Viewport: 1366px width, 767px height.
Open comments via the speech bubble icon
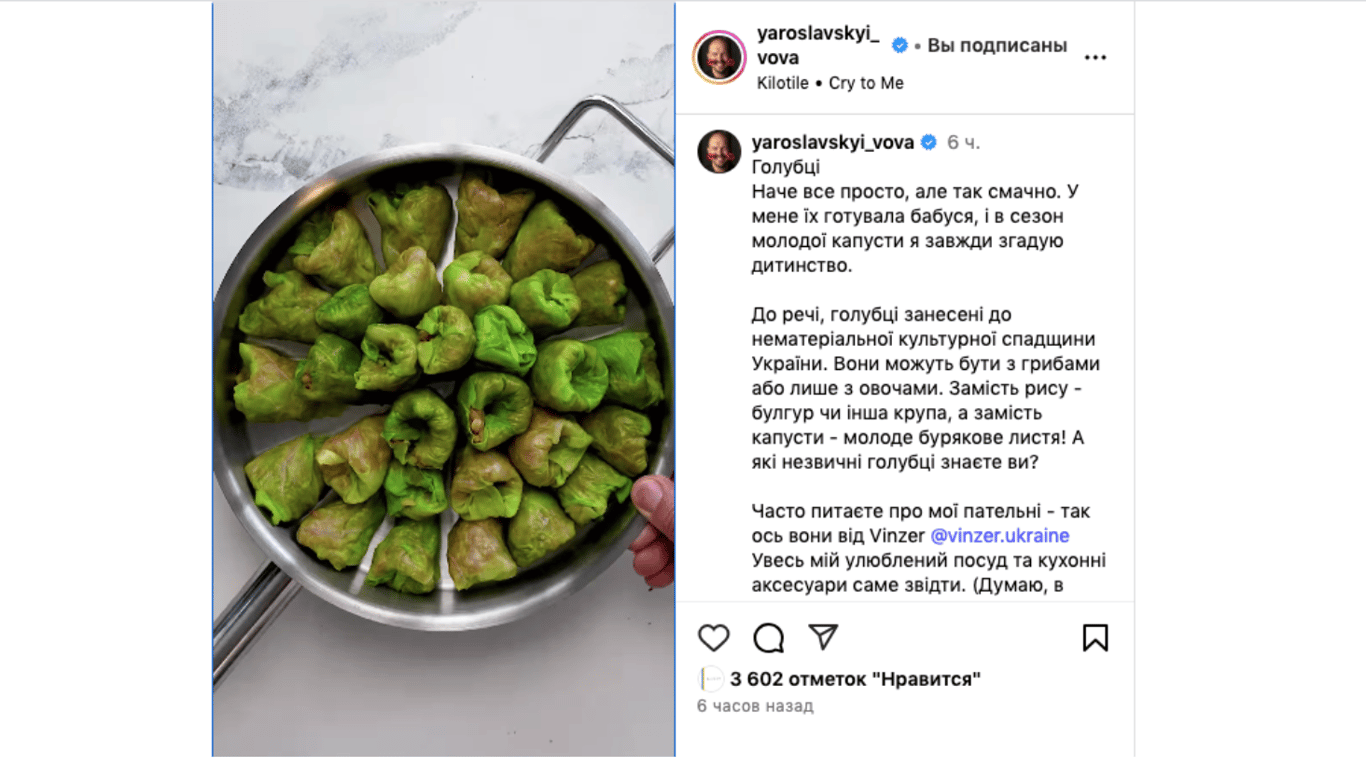[x=769, y=638]
